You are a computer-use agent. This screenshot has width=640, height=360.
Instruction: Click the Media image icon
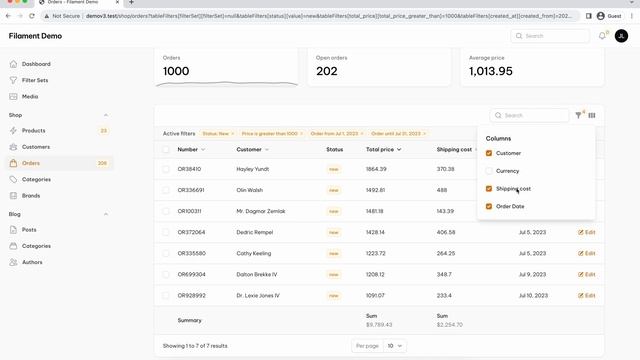[x=13, y=97]
